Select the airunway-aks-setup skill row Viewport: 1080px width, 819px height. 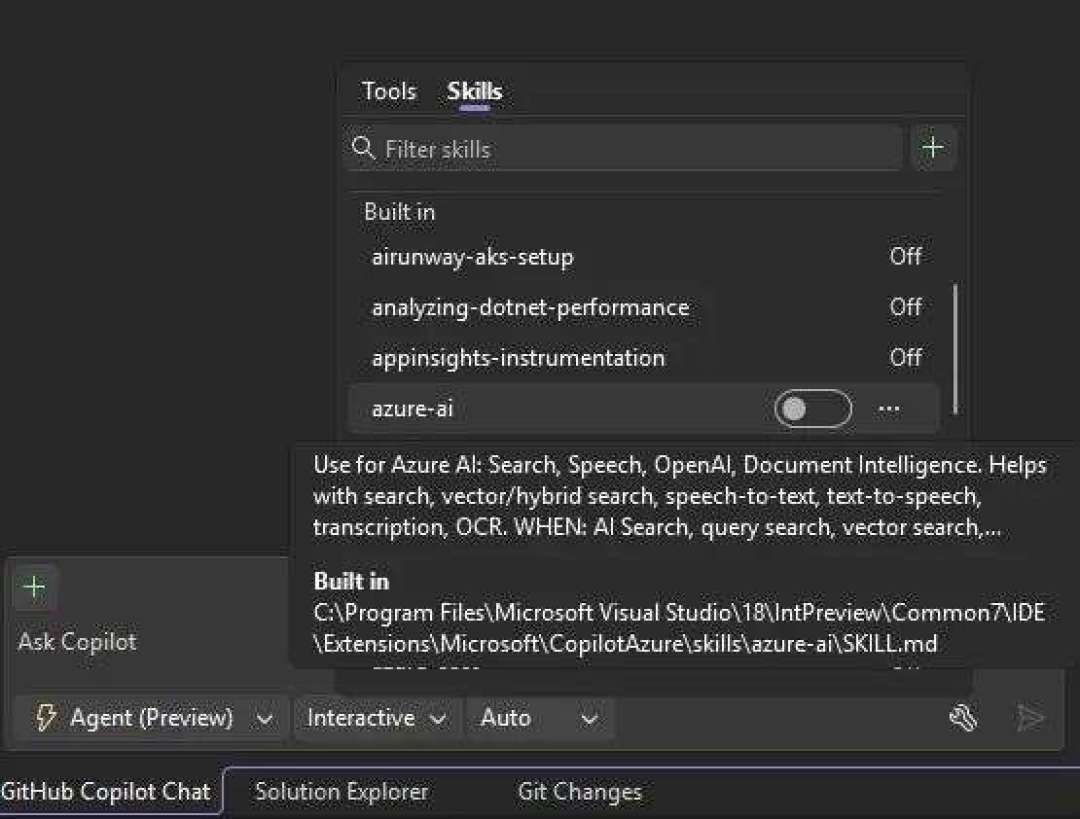644,256
